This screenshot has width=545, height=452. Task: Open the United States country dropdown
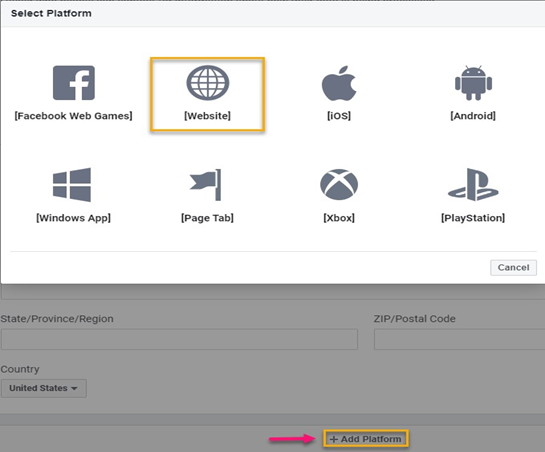44,388
